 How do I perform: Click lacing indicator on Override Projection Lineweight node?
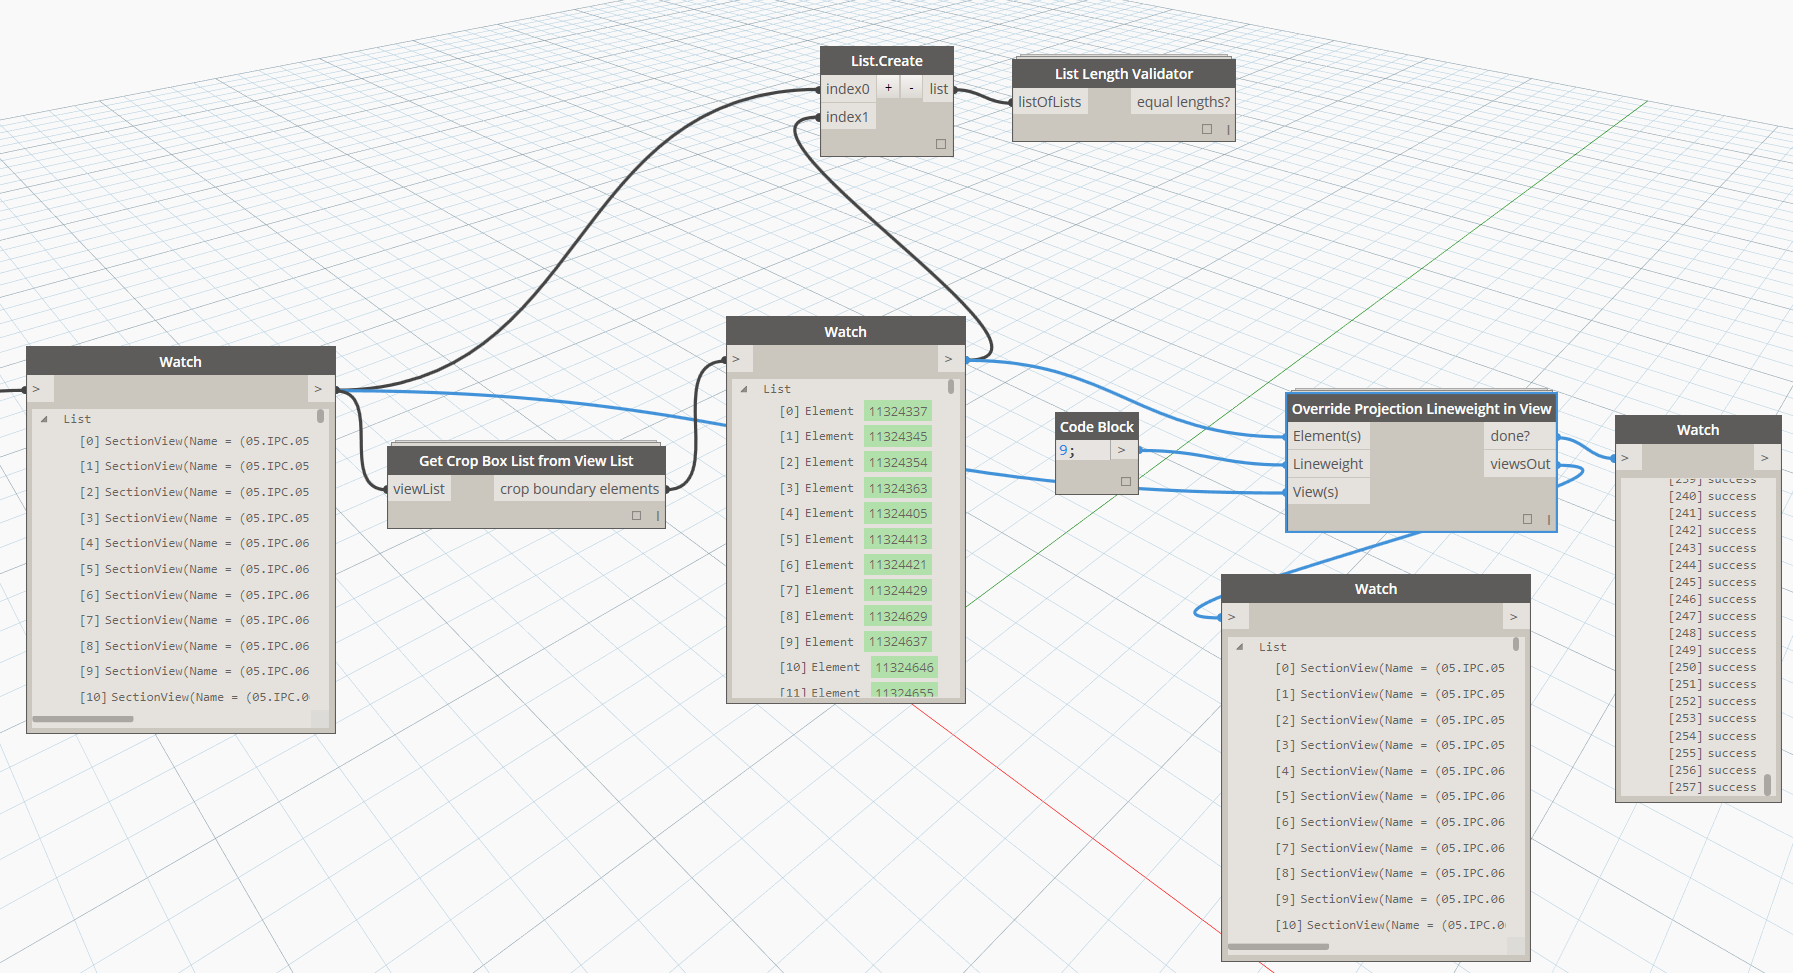click(1548, 519)
